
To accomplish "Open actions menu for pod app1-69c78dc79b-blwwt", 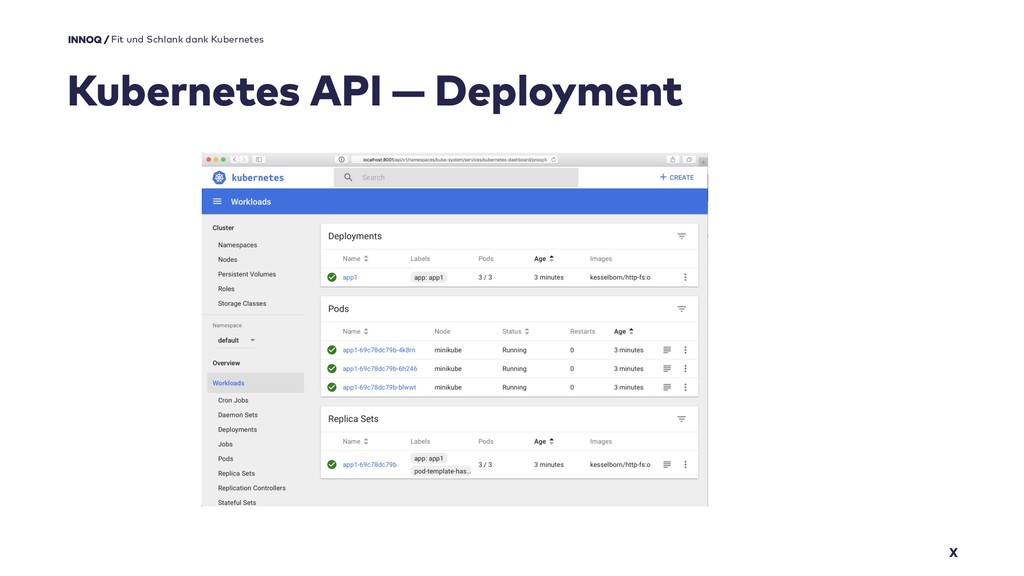I will (x=685, y=387).
